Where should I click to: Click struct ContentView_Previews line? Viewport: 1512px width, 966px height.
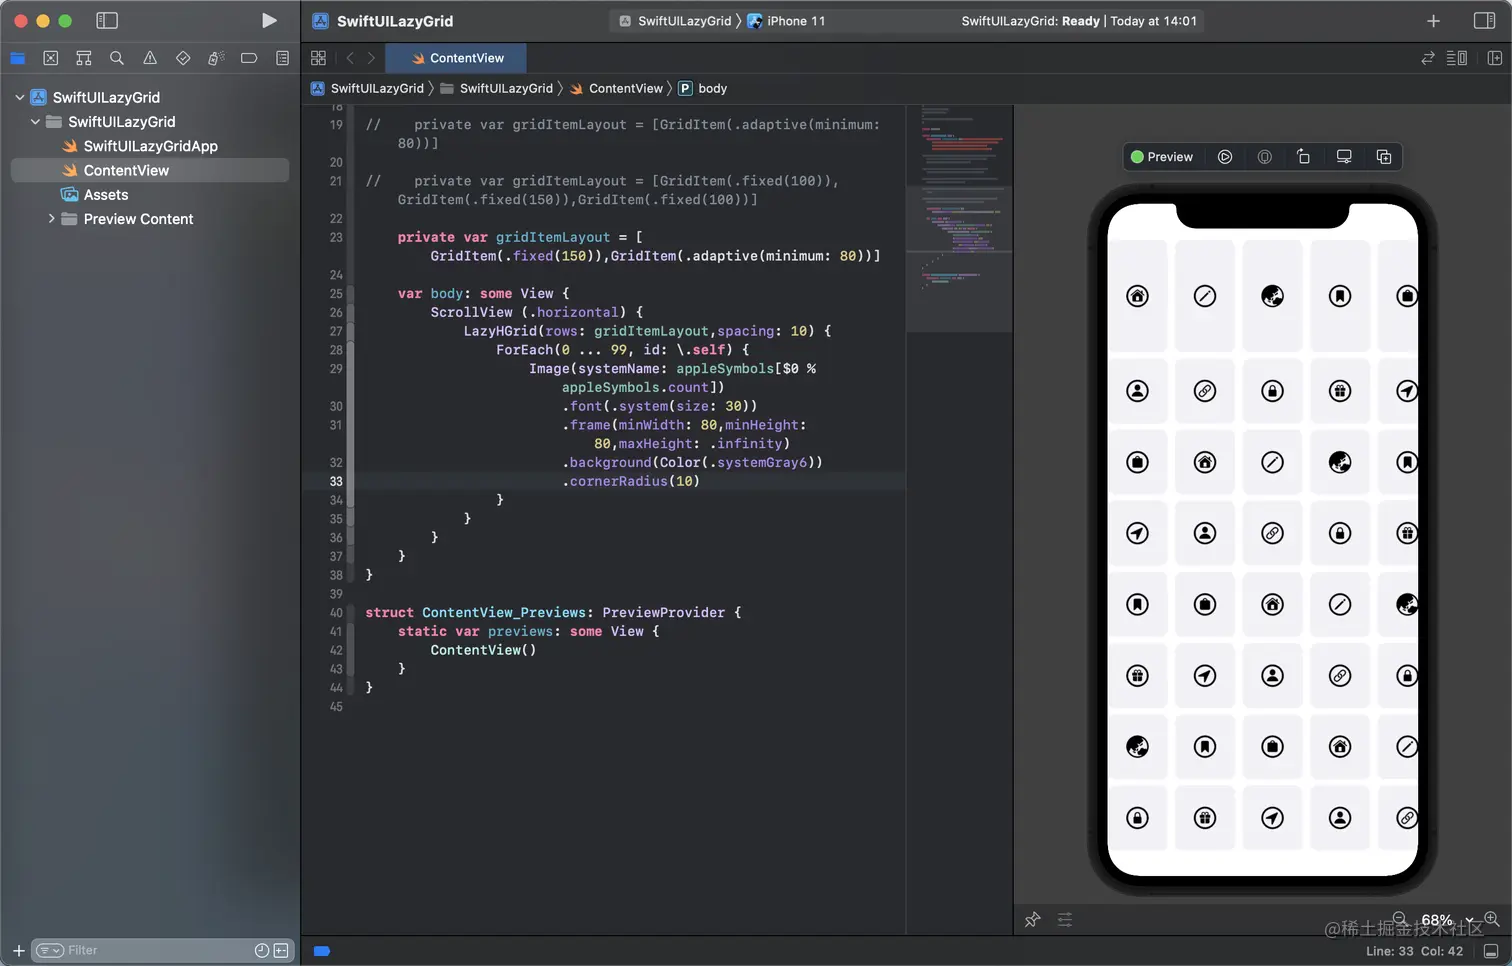click(x=553, y=612)
